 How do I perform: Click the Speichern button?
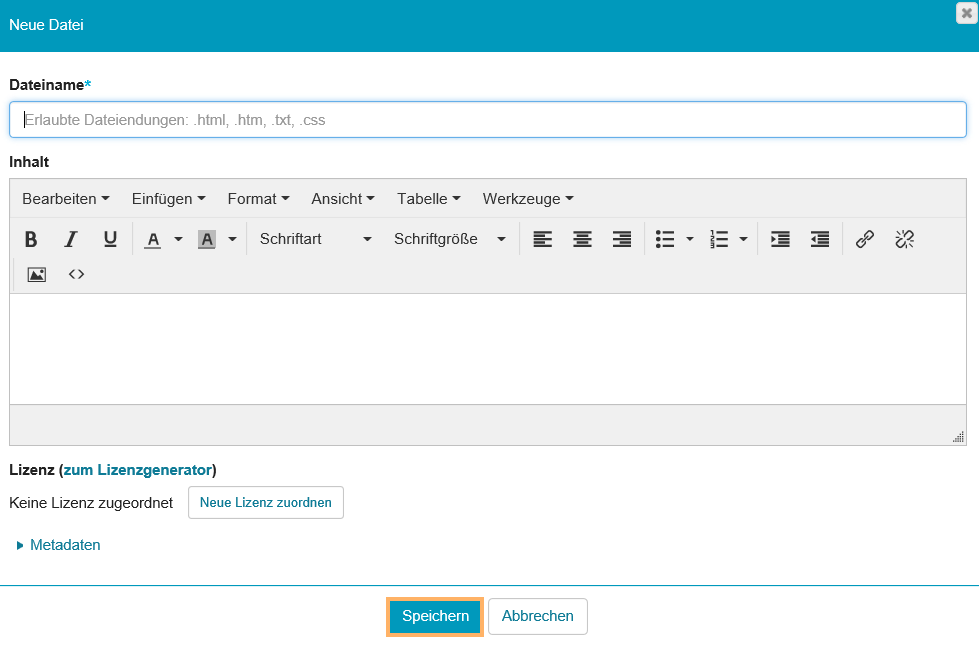435,616
